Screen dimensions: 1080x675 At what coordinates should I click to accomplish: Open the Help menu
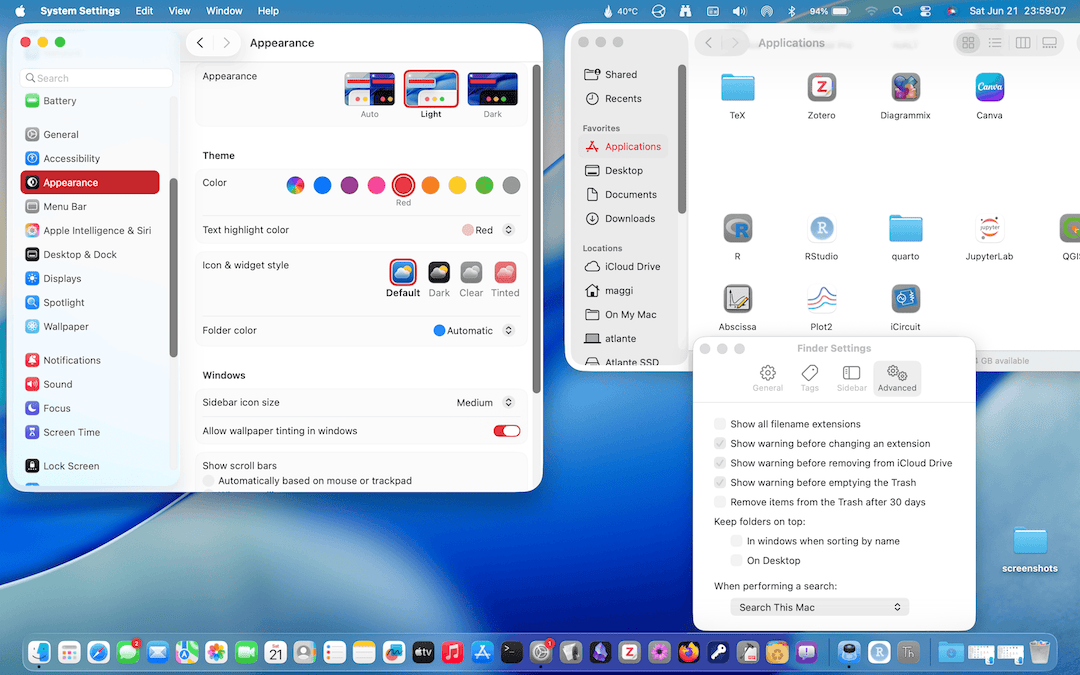(x=268, y=11)
